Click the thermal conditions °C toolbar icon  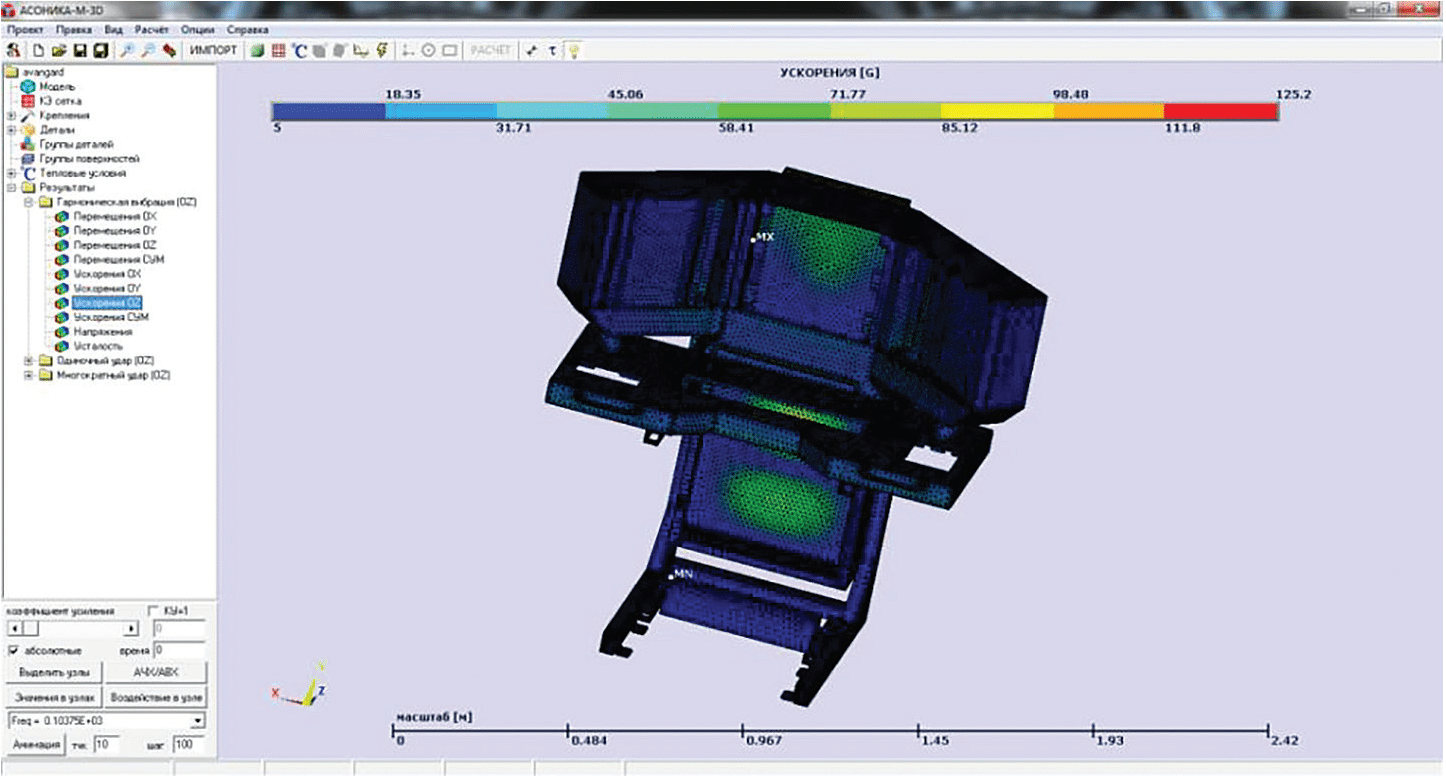click(x=299, y=50)
